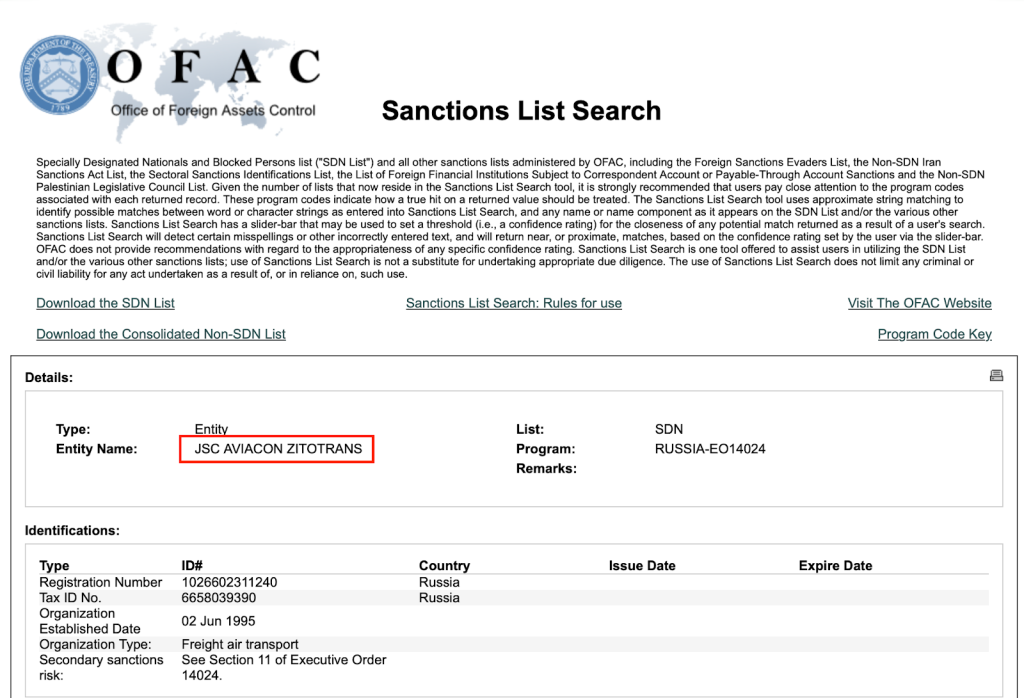Click registration number 1026602311240
Screen dimensions: 1024x698
point(229,582)
